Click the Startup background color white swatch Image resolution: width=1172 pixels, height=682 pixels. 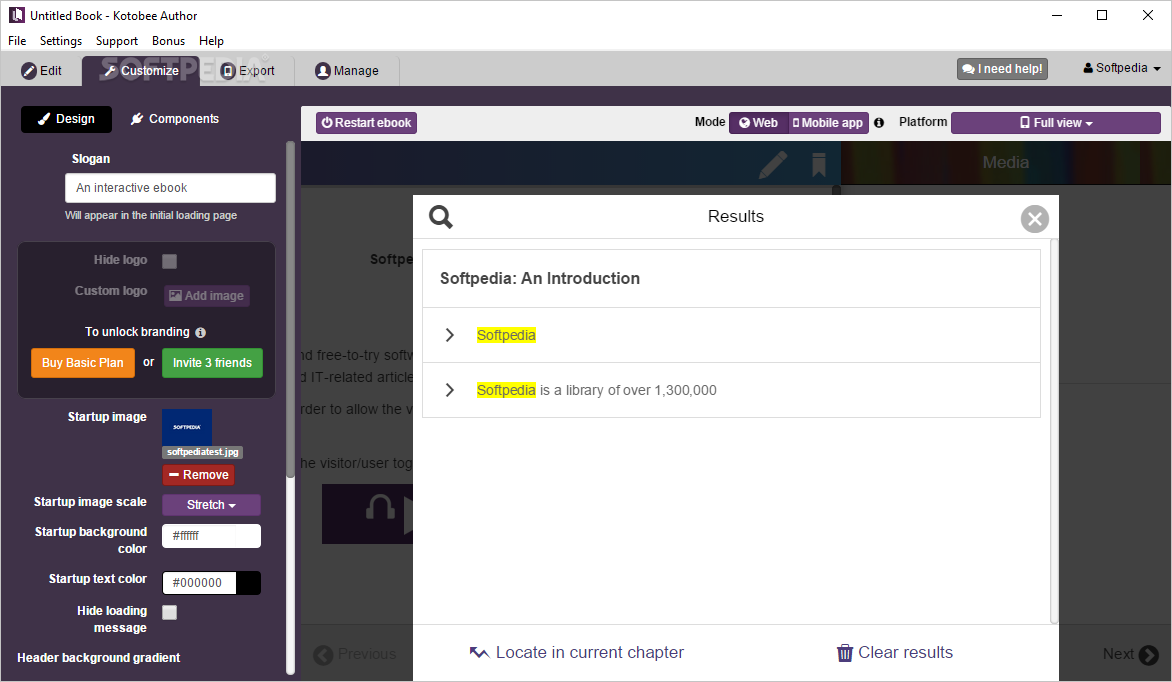(248, 536)
